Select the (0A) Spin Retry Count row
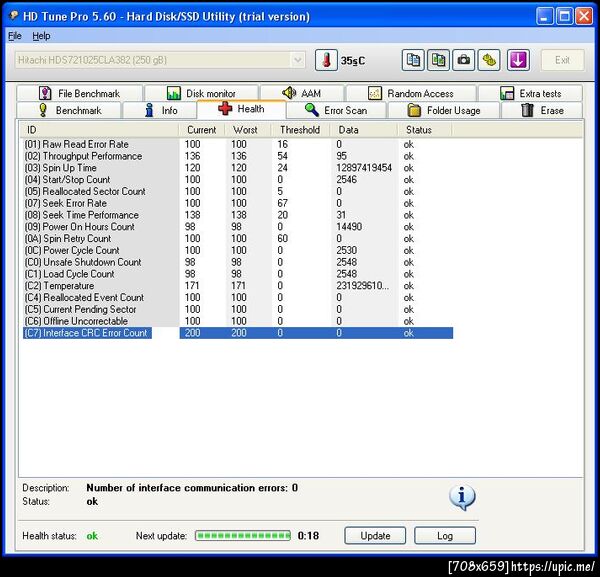 237,239
